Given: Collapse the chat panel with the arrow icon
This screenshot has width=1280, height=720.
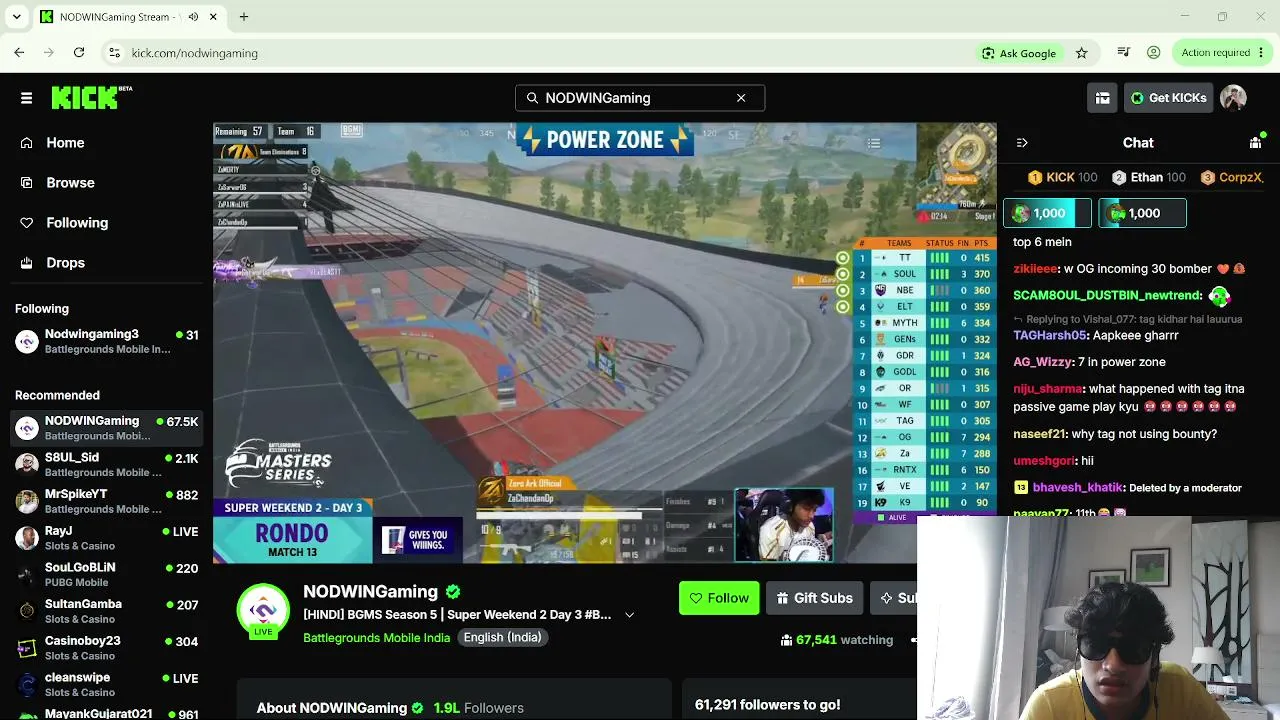Looking at the screenshot, I should pyautogui.click(x=1021, y=143).
